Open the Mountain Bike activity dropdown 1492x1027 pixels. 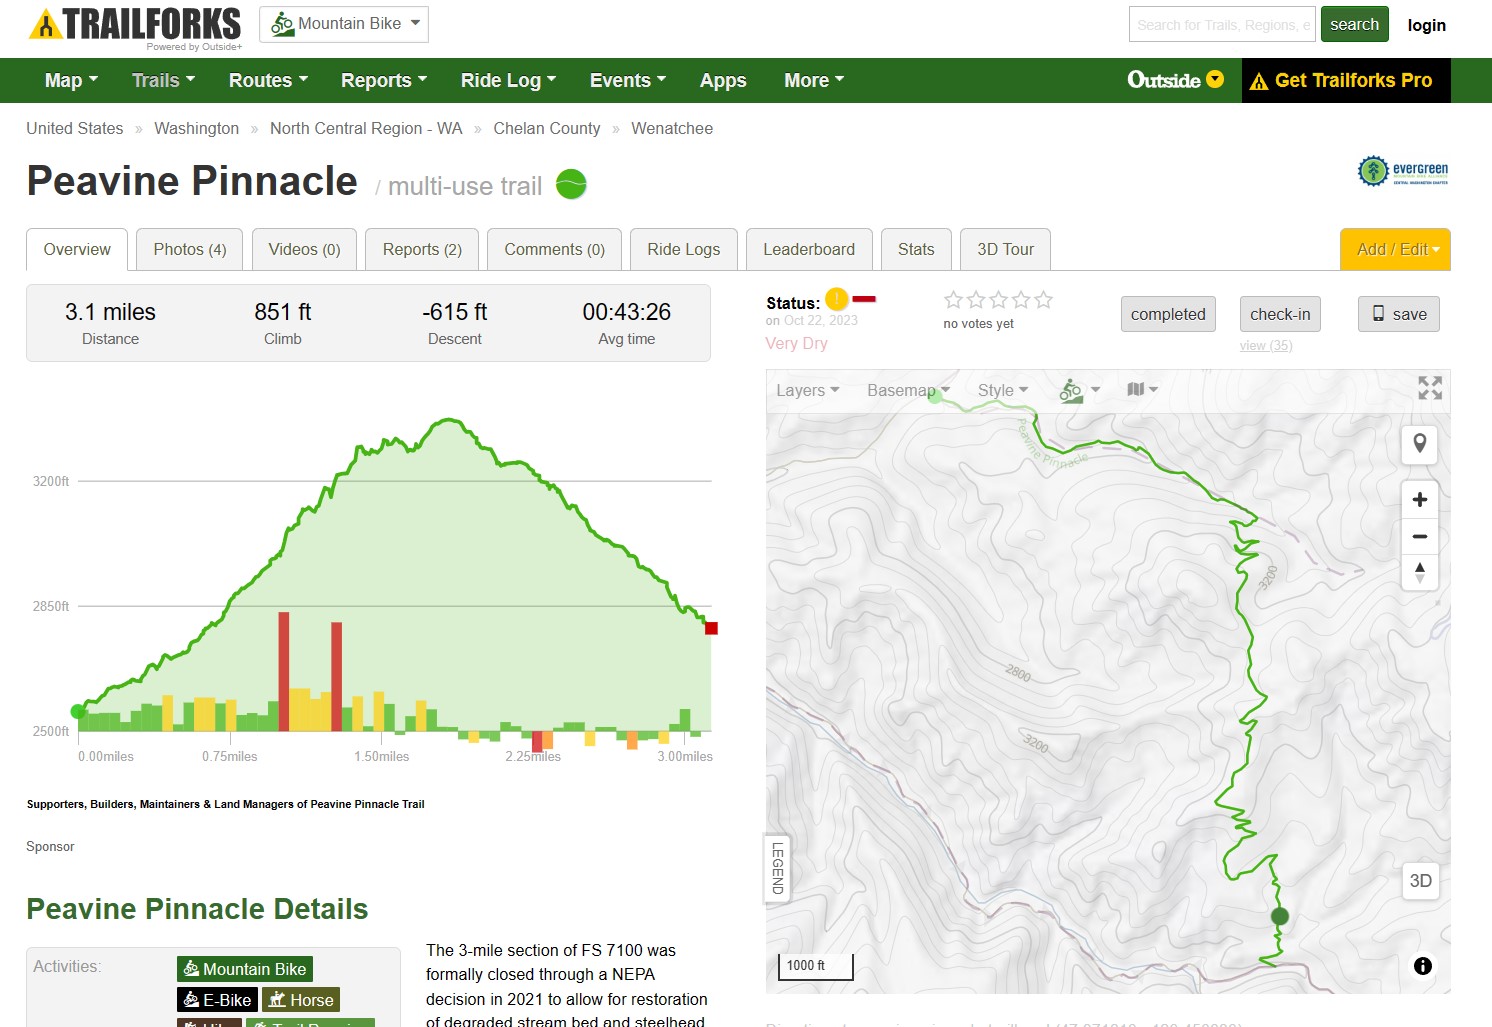344,24
